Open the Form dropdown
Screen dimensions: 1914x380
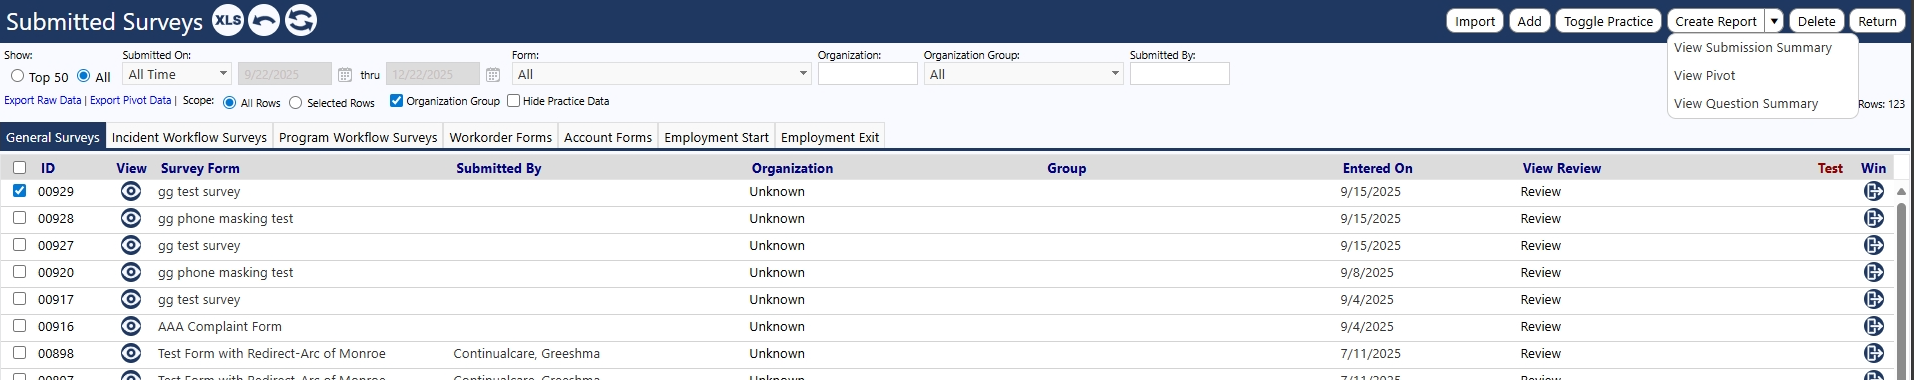[661, 74]
